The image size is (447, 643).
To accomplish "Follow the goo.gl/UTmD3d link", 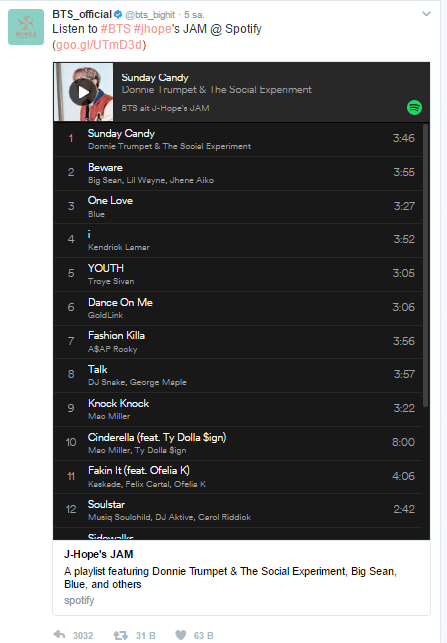I will (99, 45).
